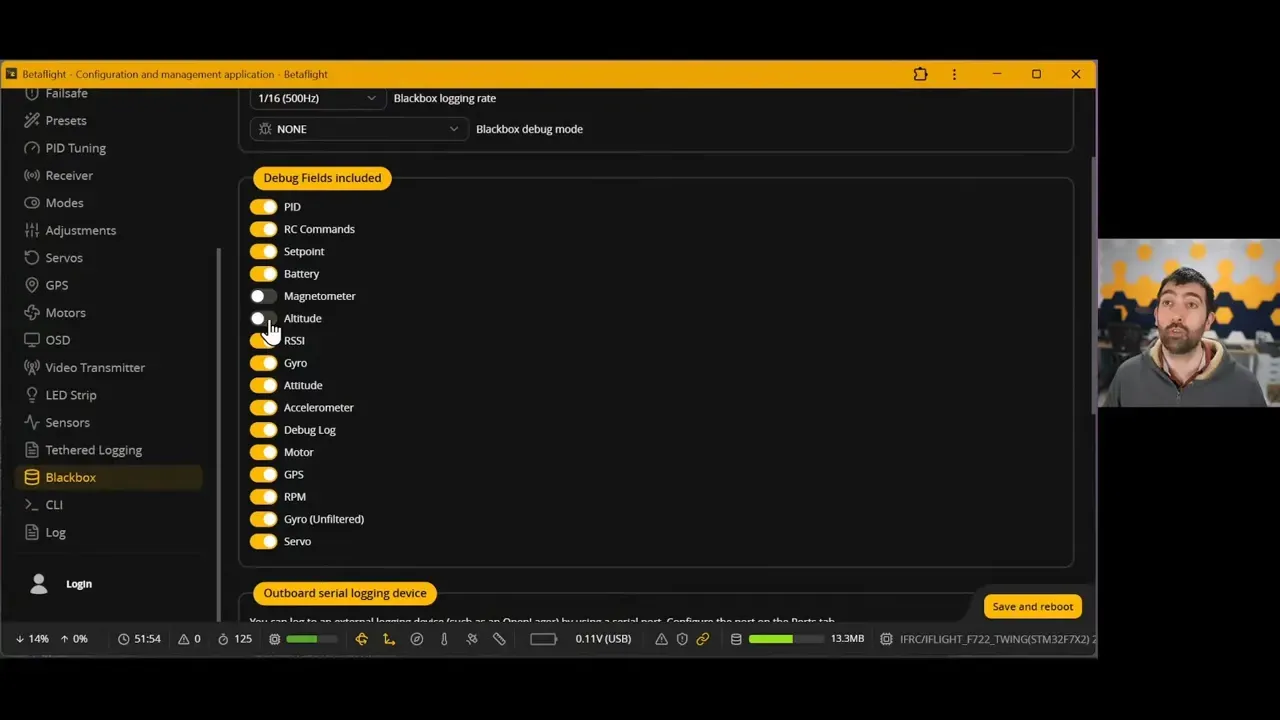Click the Outboard serial logging device header
This screenshot has width=1280, height=720.
tap(345, 594)
